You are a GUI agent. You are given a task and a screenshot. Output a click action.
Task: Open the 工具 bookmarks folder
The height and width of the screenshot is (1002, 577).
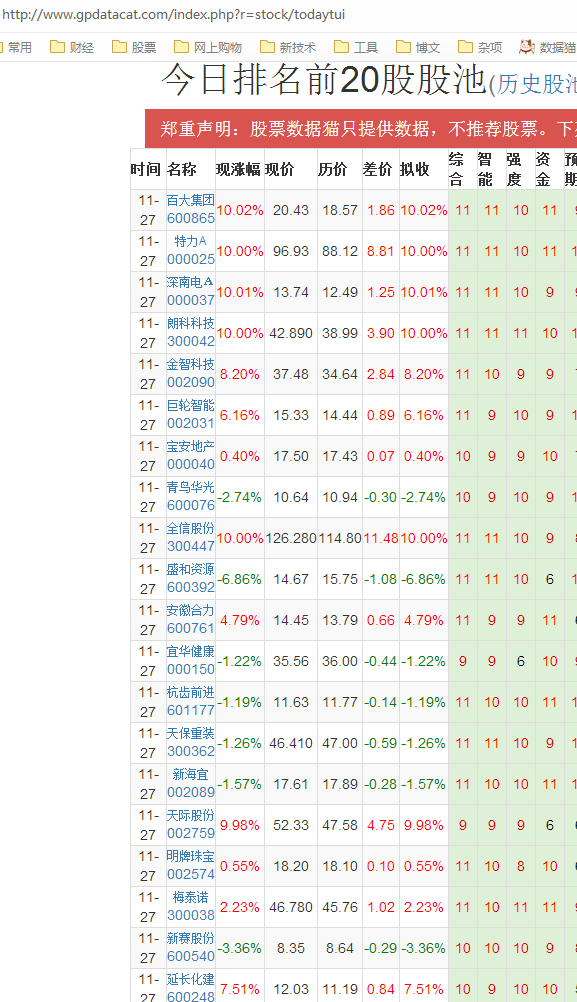tap(356, 47)
